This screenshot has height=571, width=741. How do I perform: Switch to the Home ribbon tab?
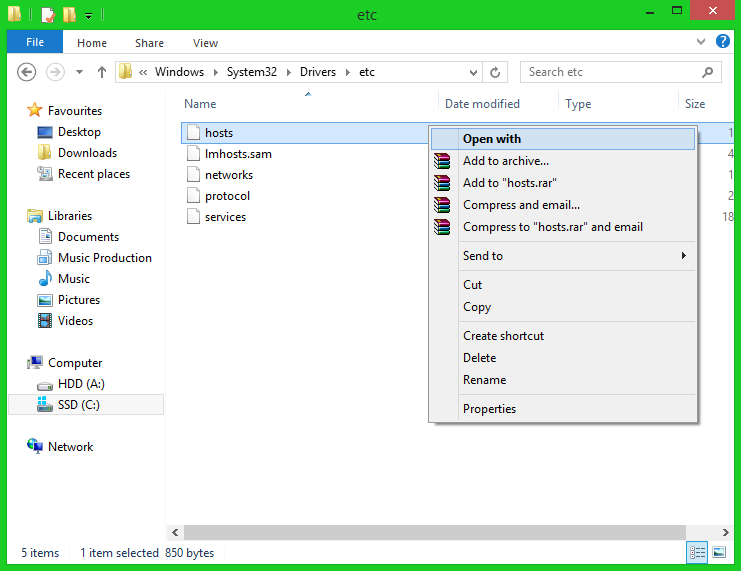[x=92, y=43]
